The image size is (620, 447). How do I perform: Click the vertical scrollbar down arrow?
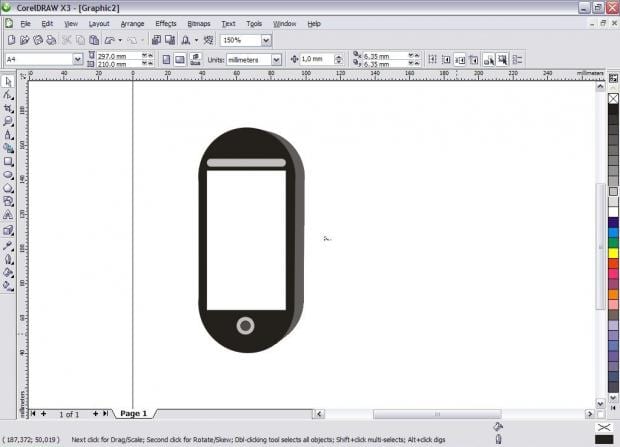coord(600,403)
